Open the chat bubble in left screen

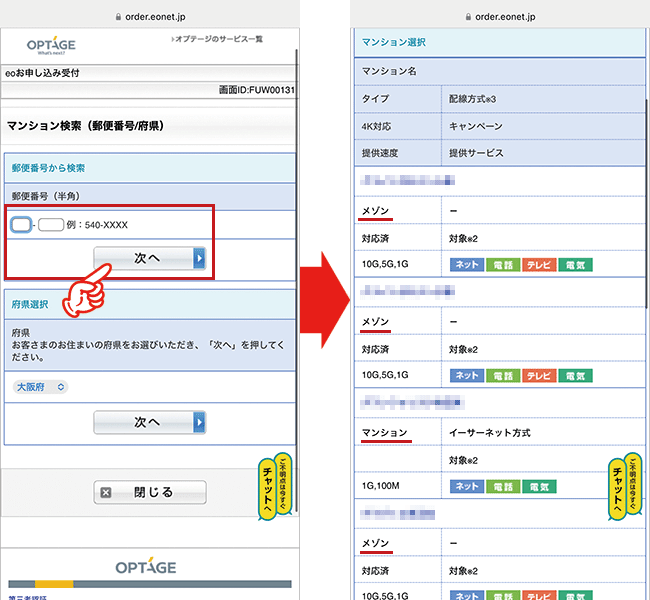click(275, 486)
